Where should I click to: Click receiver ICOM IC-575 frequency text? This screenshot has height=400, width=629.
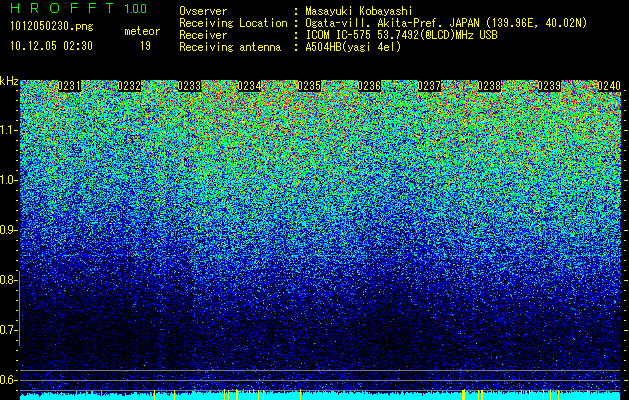coord(401,35)
